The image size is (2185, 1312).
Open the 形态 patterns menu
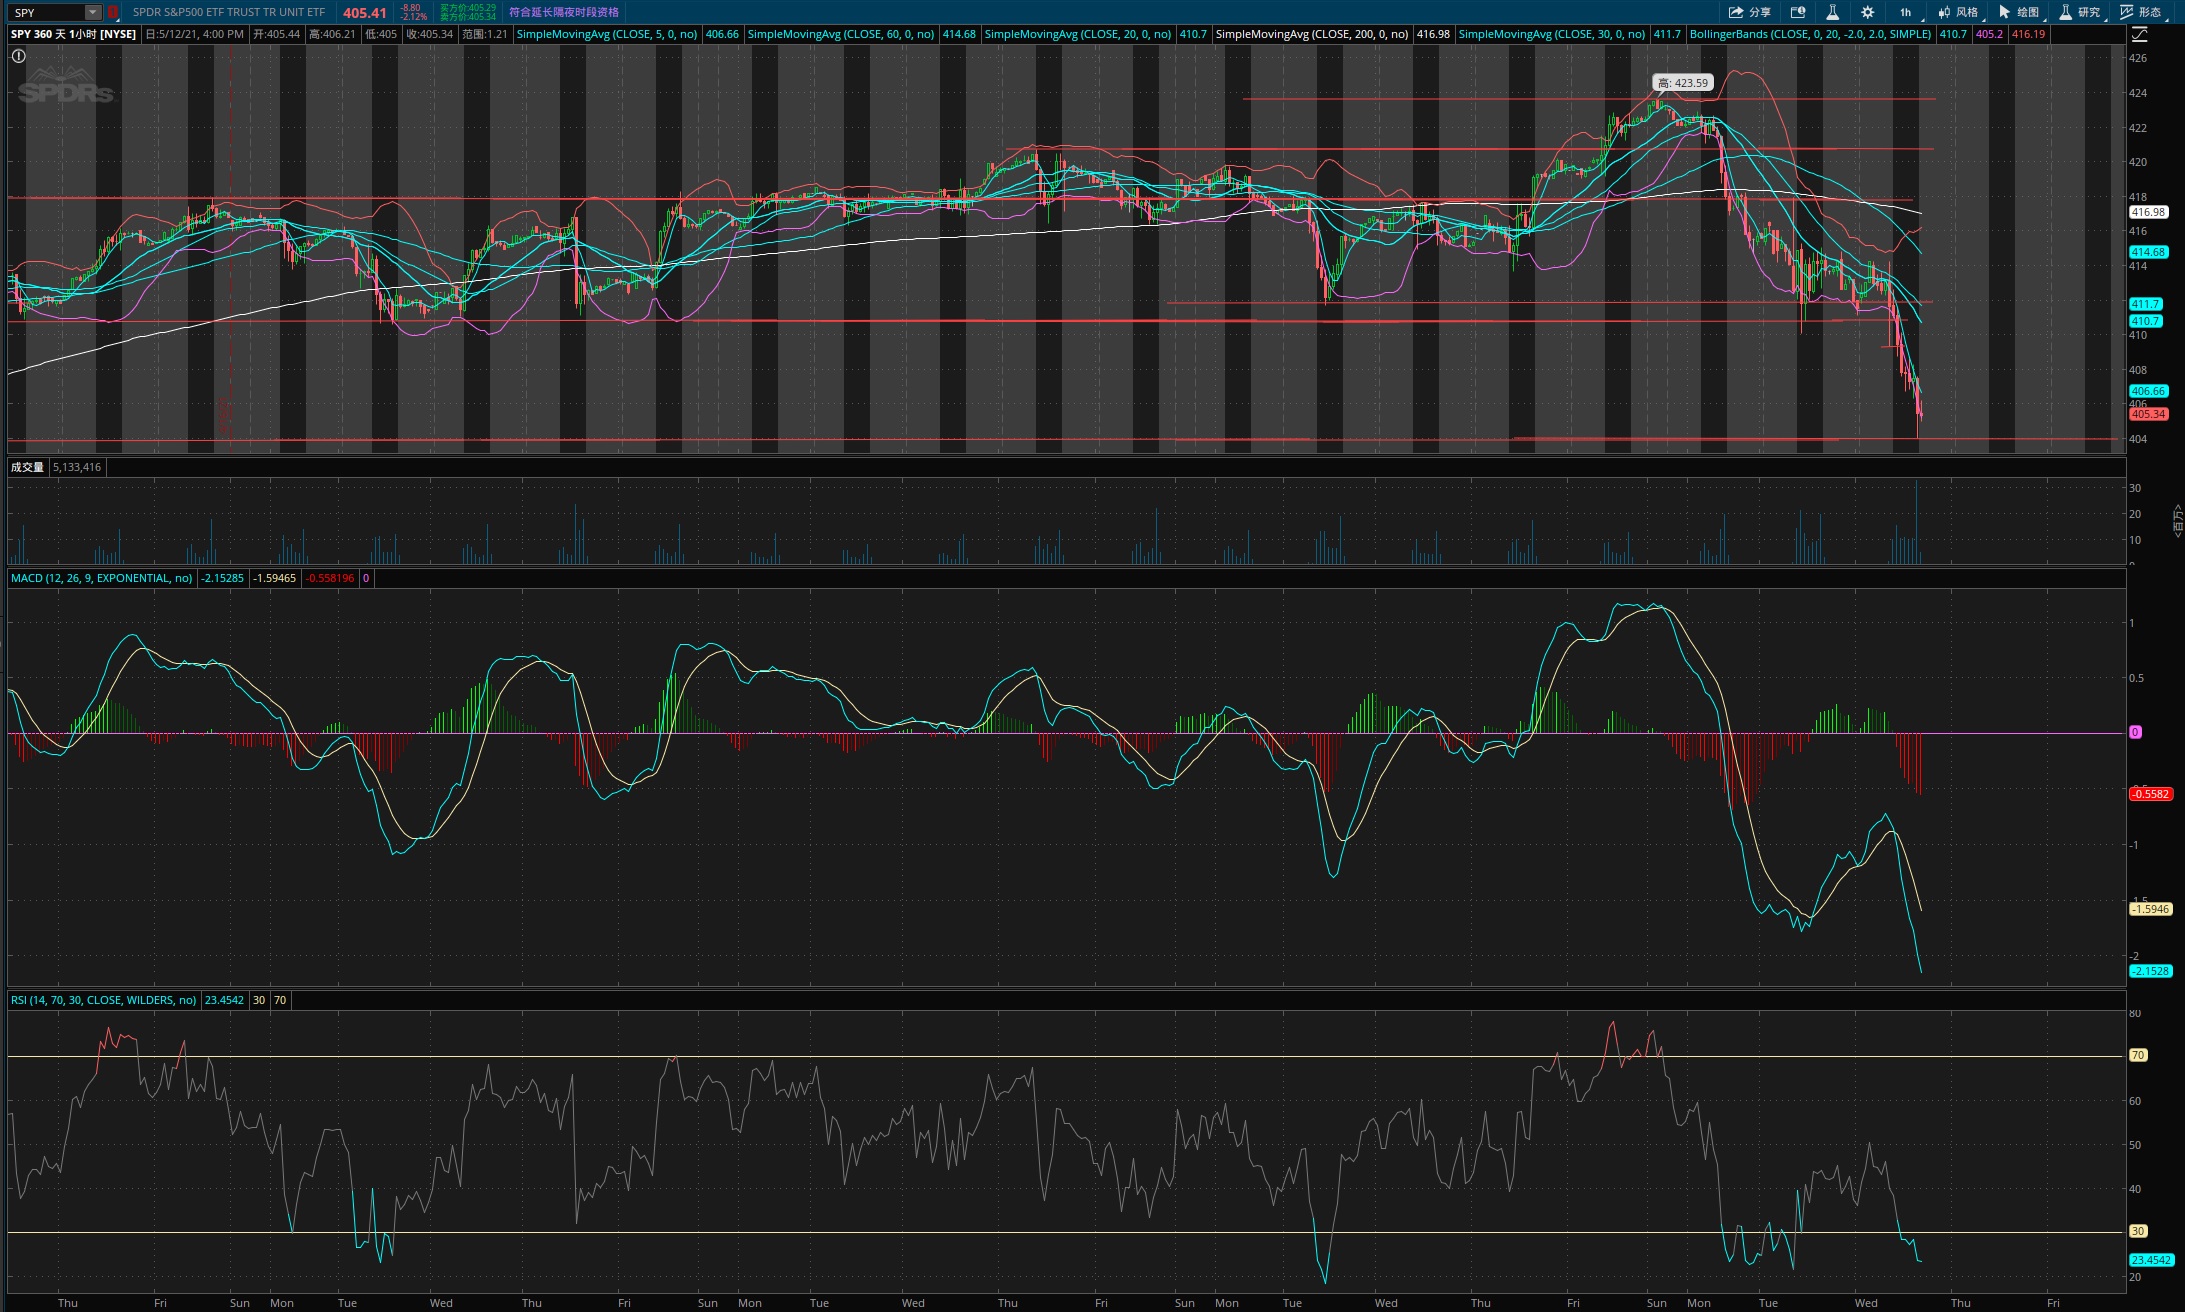coord(2143,12)
